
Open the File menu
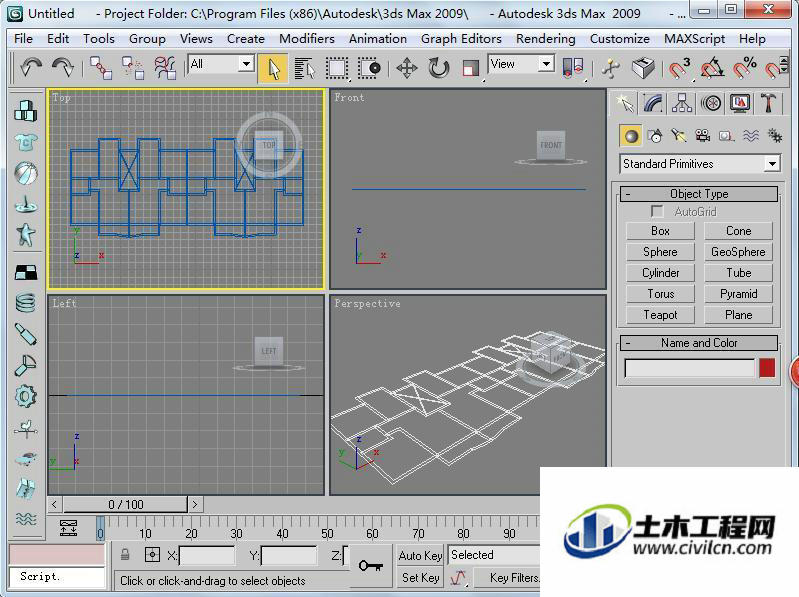point(23,39)
